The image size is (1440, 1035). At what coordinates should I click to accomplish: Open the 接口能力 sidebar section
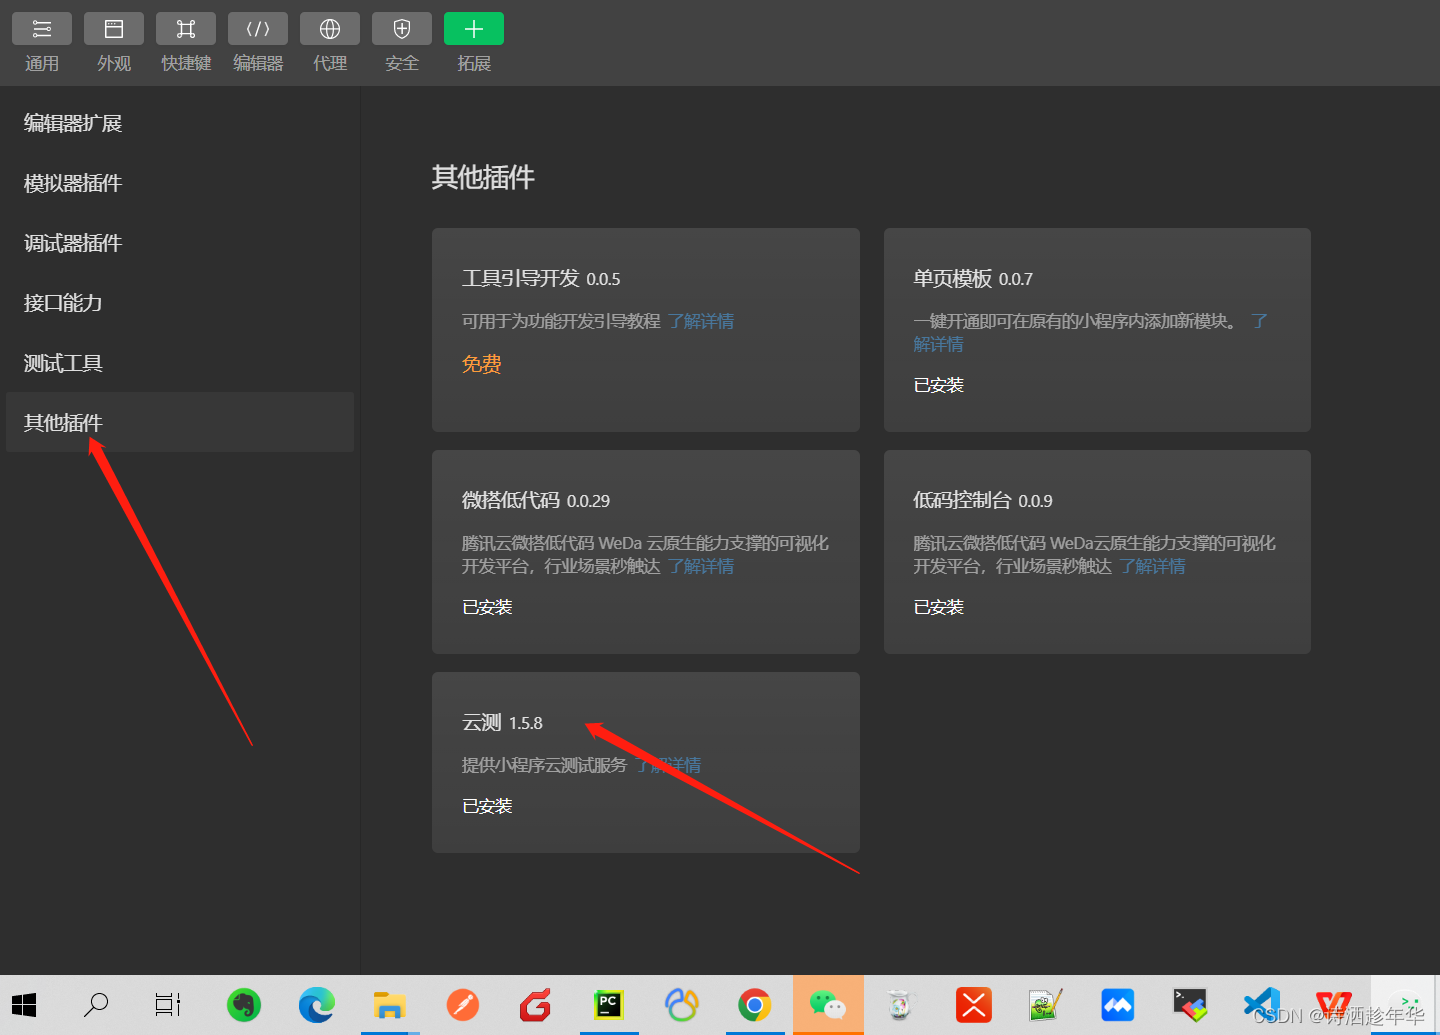(180, 303)
